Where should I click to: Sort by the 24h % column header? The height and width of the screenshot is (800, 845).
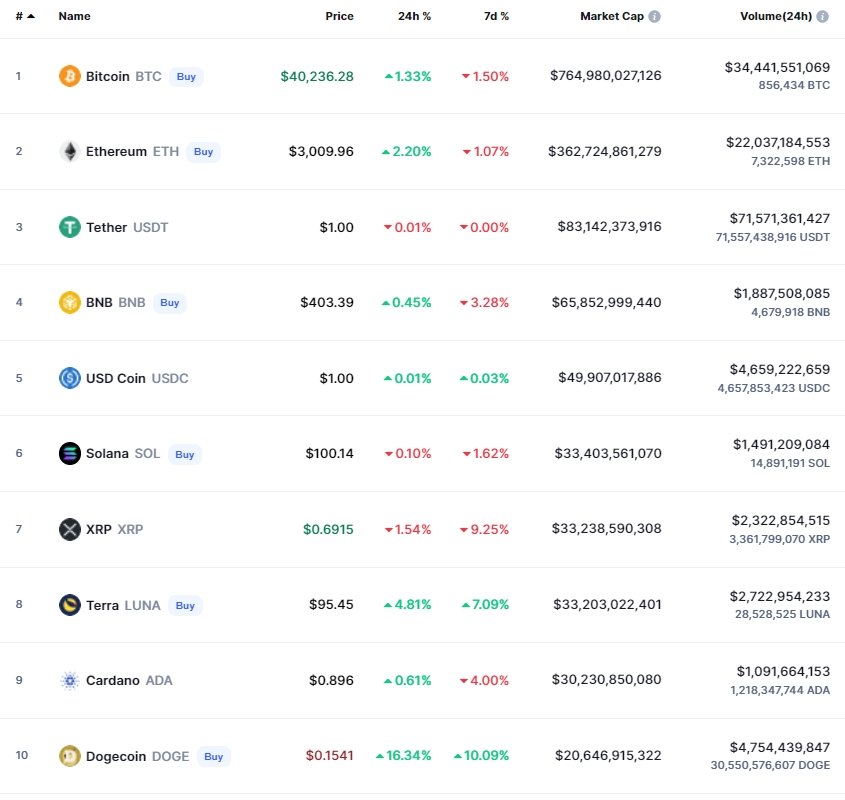pos(415,17)
